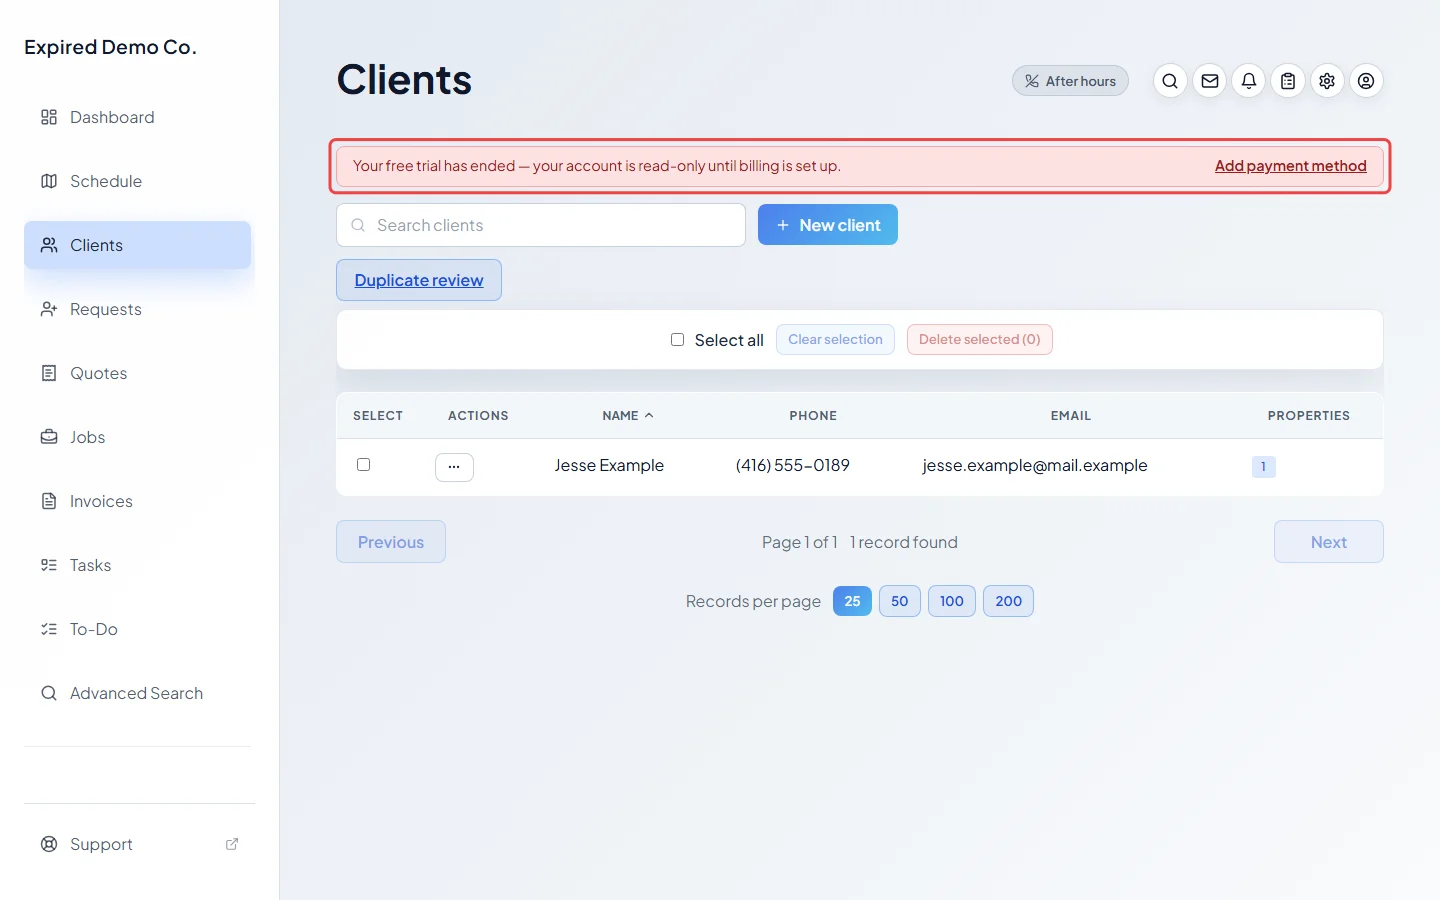Click the PROPERTIES column header
Screen dimensions: 1440x900
pyautogui.click(x=1309, y=415)
